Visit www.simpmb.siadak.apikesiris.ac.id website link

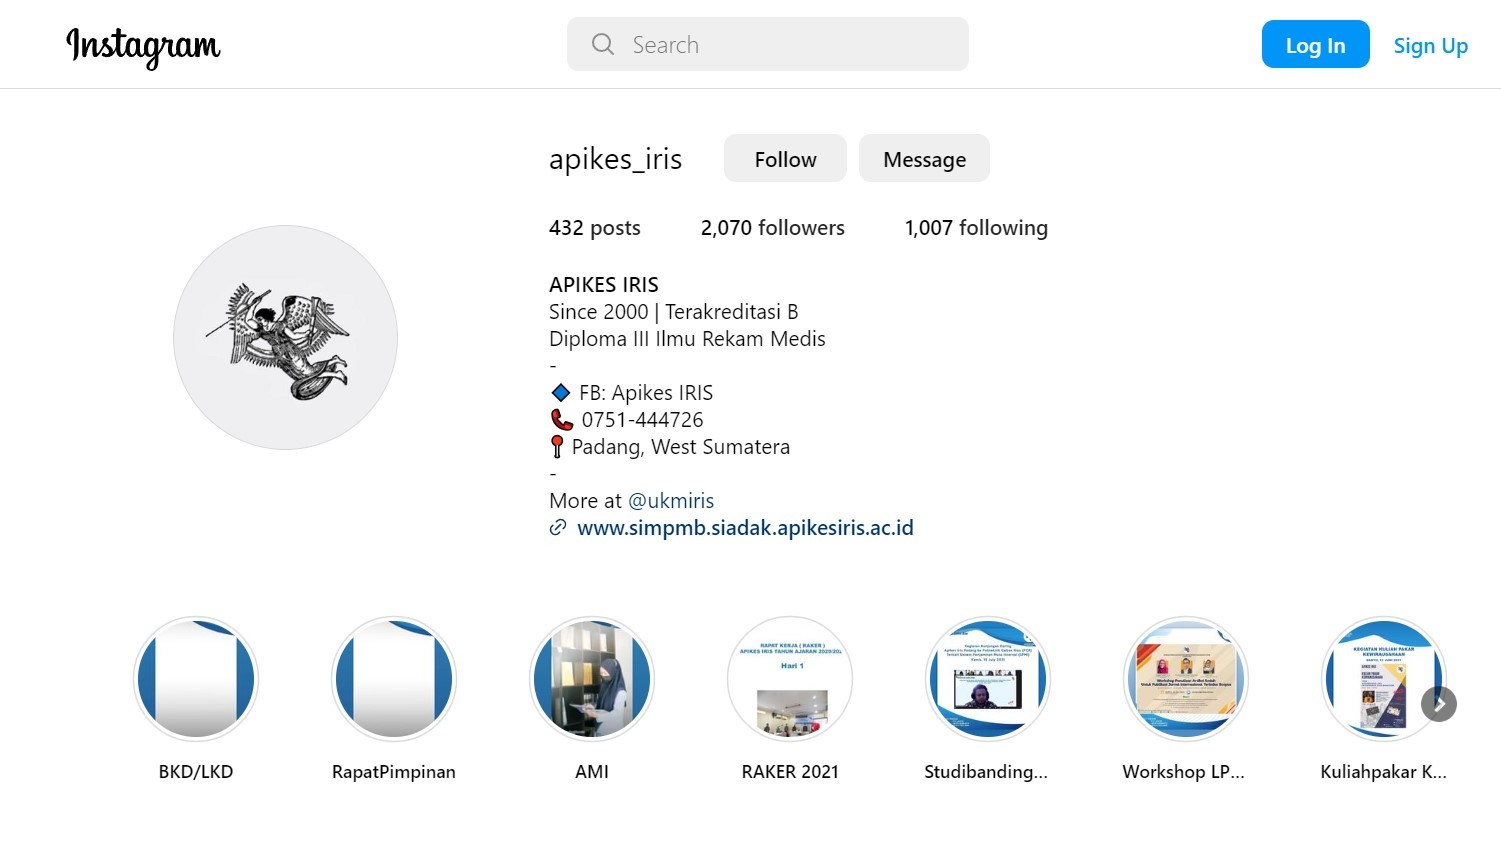click(745, 528)
